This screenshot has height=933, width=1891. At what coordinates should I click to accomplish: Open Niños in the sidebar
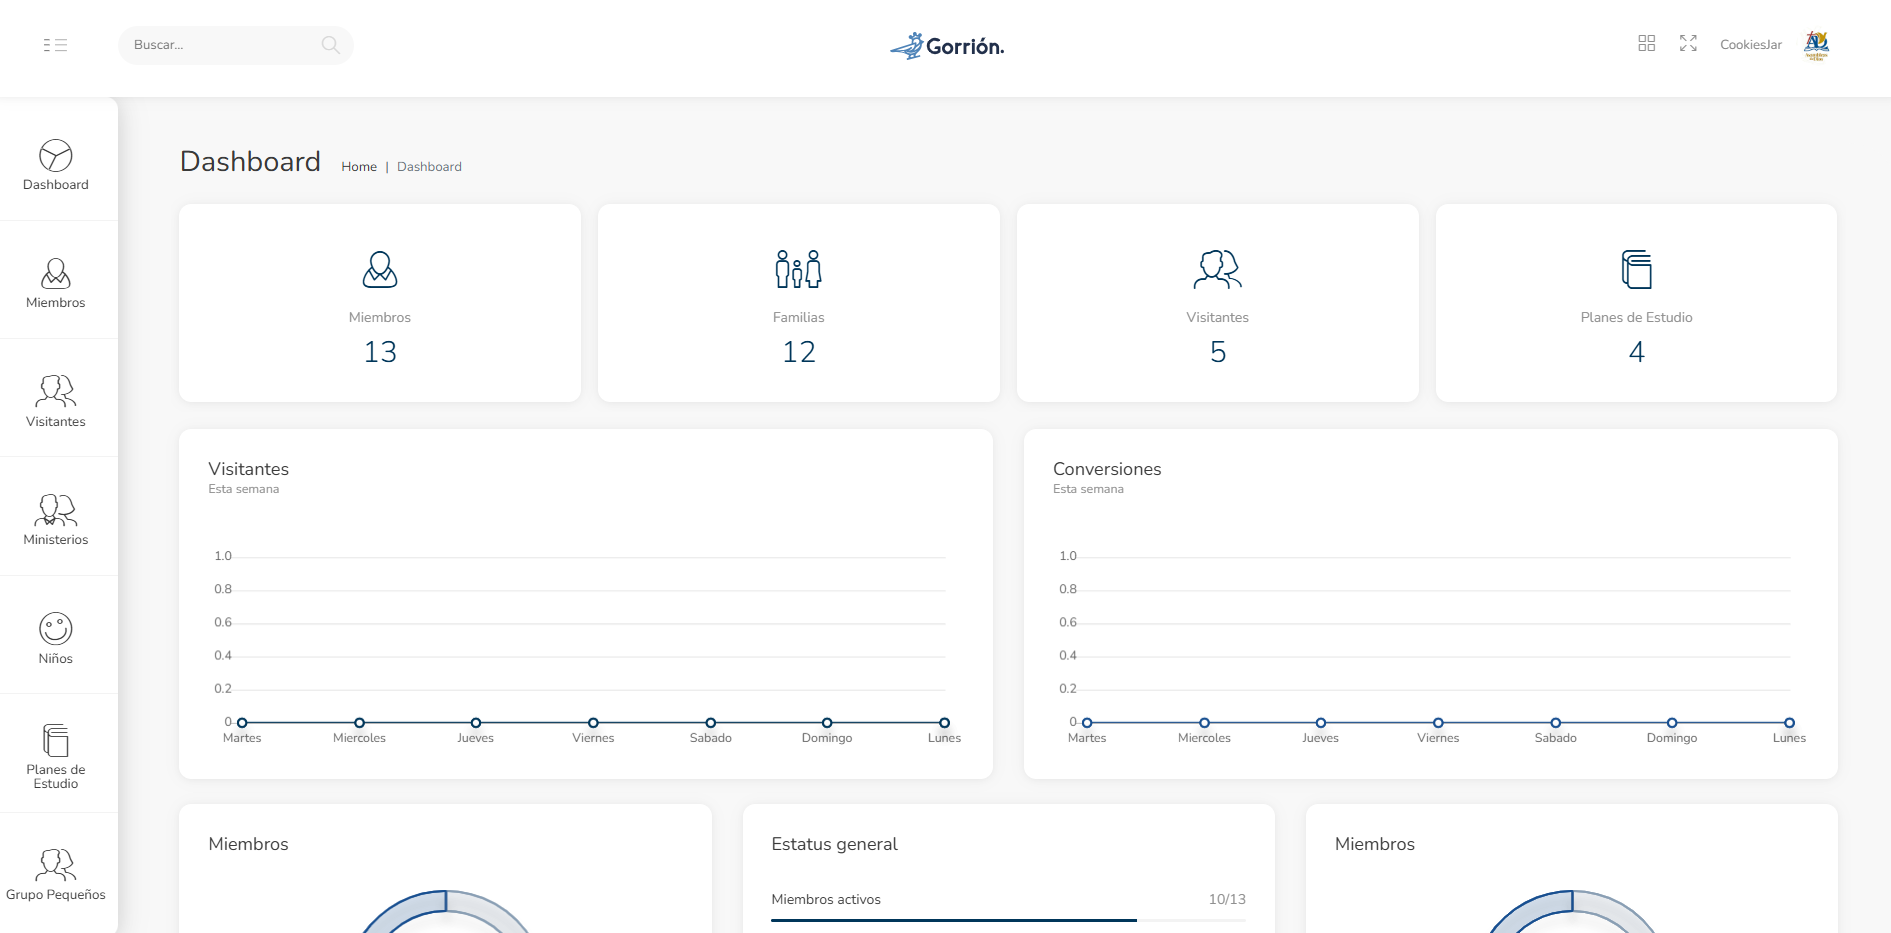56,639
